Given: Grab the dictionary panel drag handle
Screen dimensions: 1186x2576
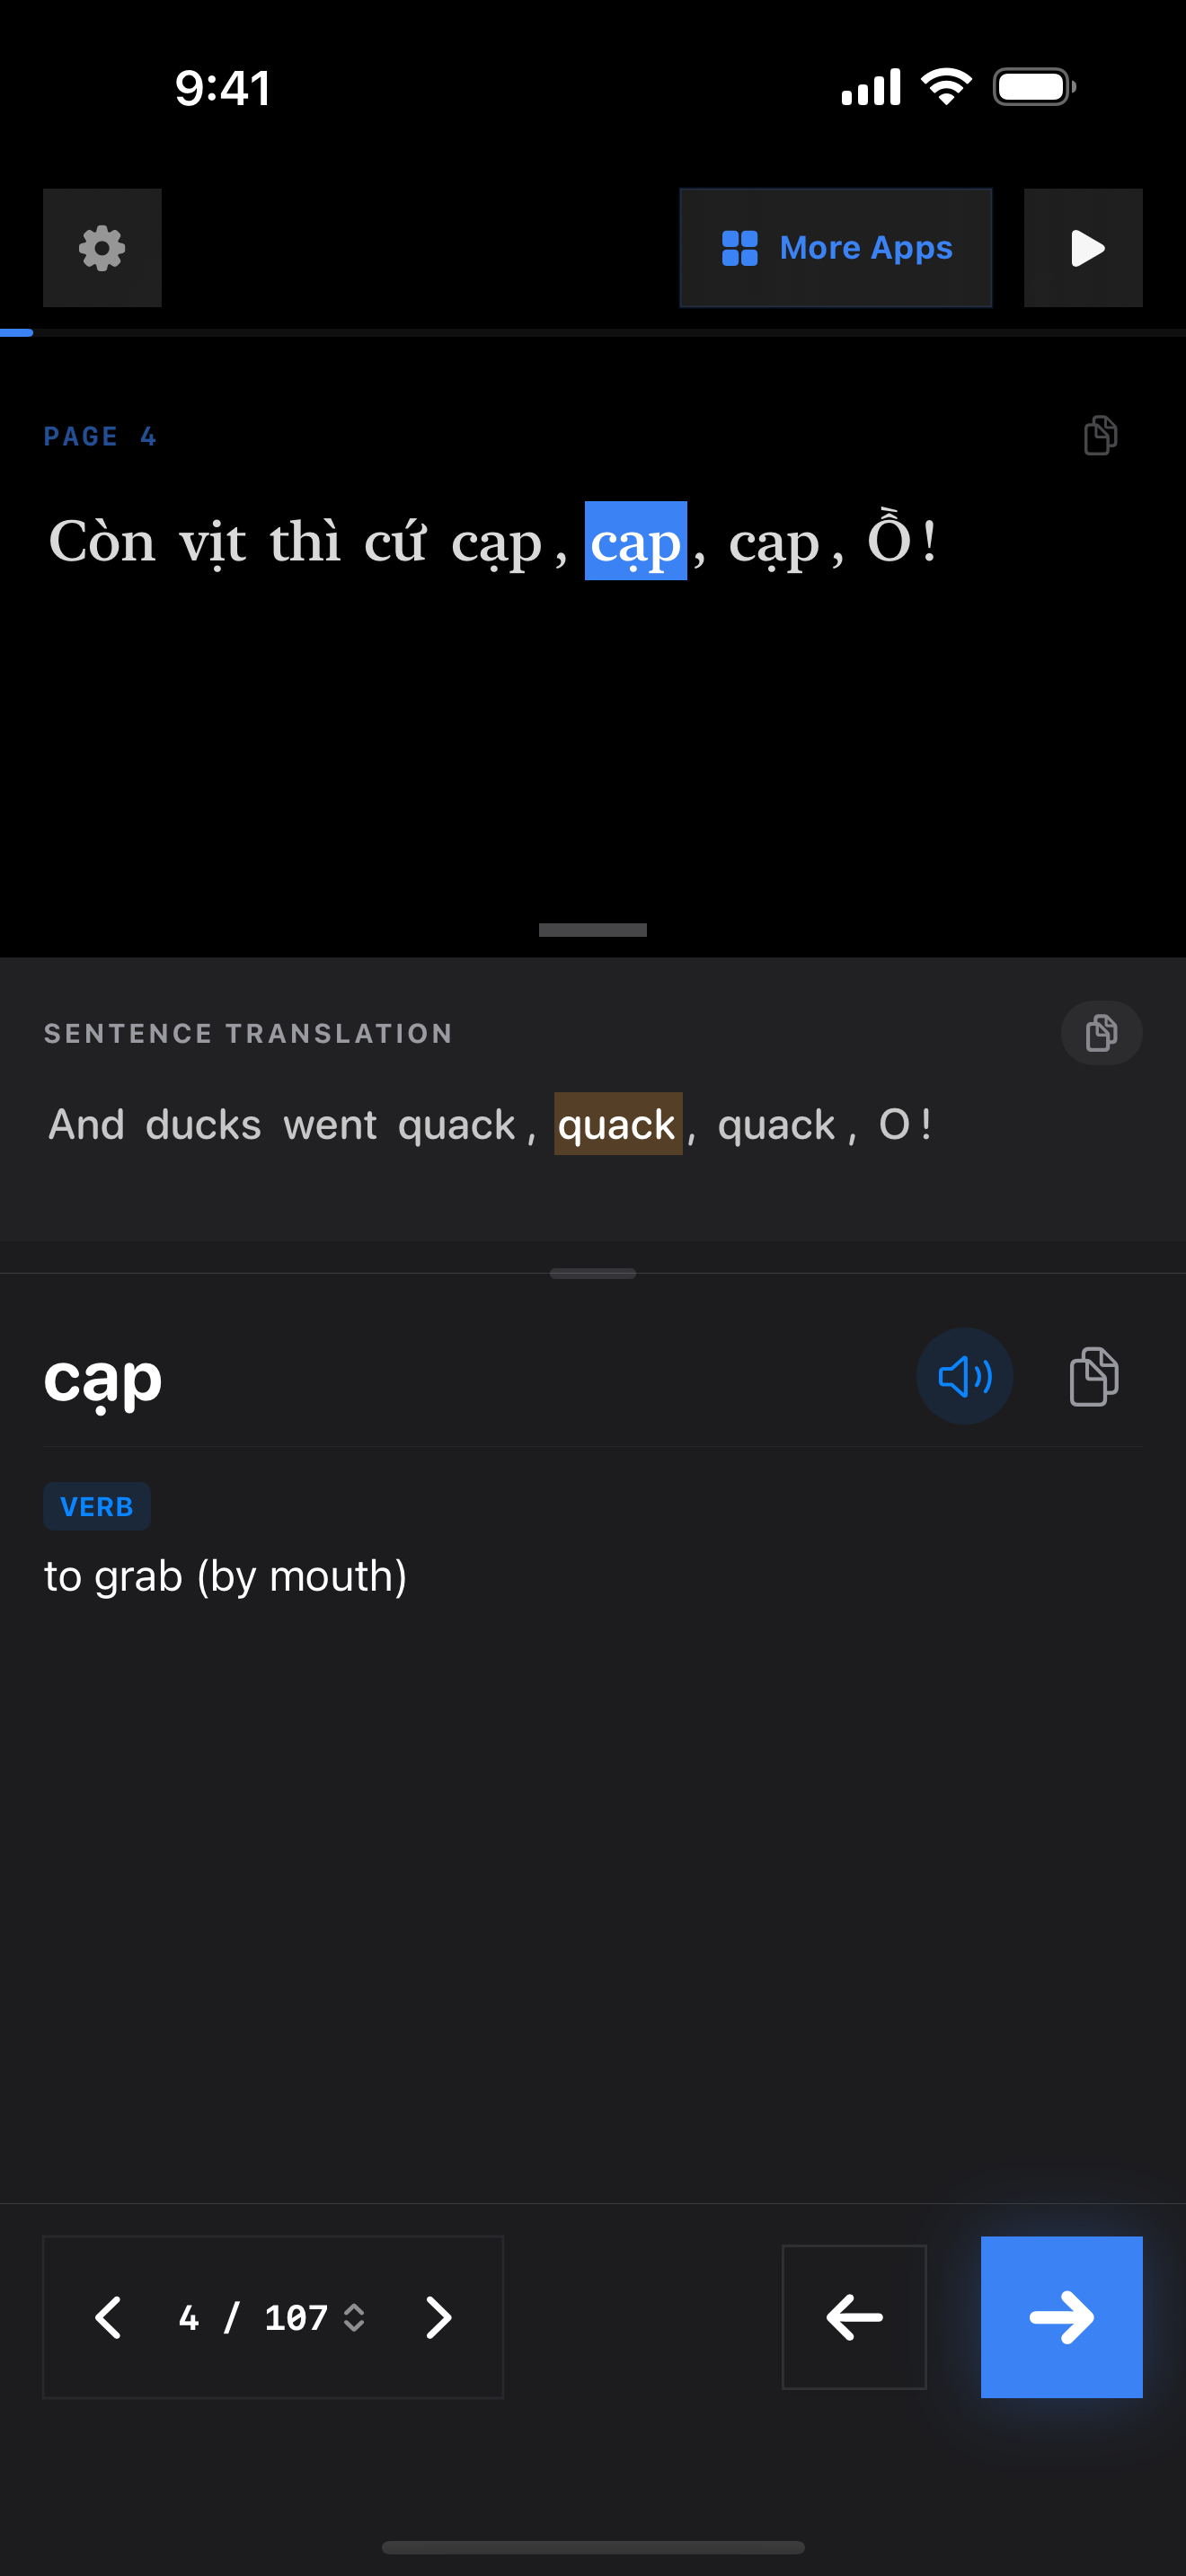Looking at the screenshot, I should [593, 1274].
